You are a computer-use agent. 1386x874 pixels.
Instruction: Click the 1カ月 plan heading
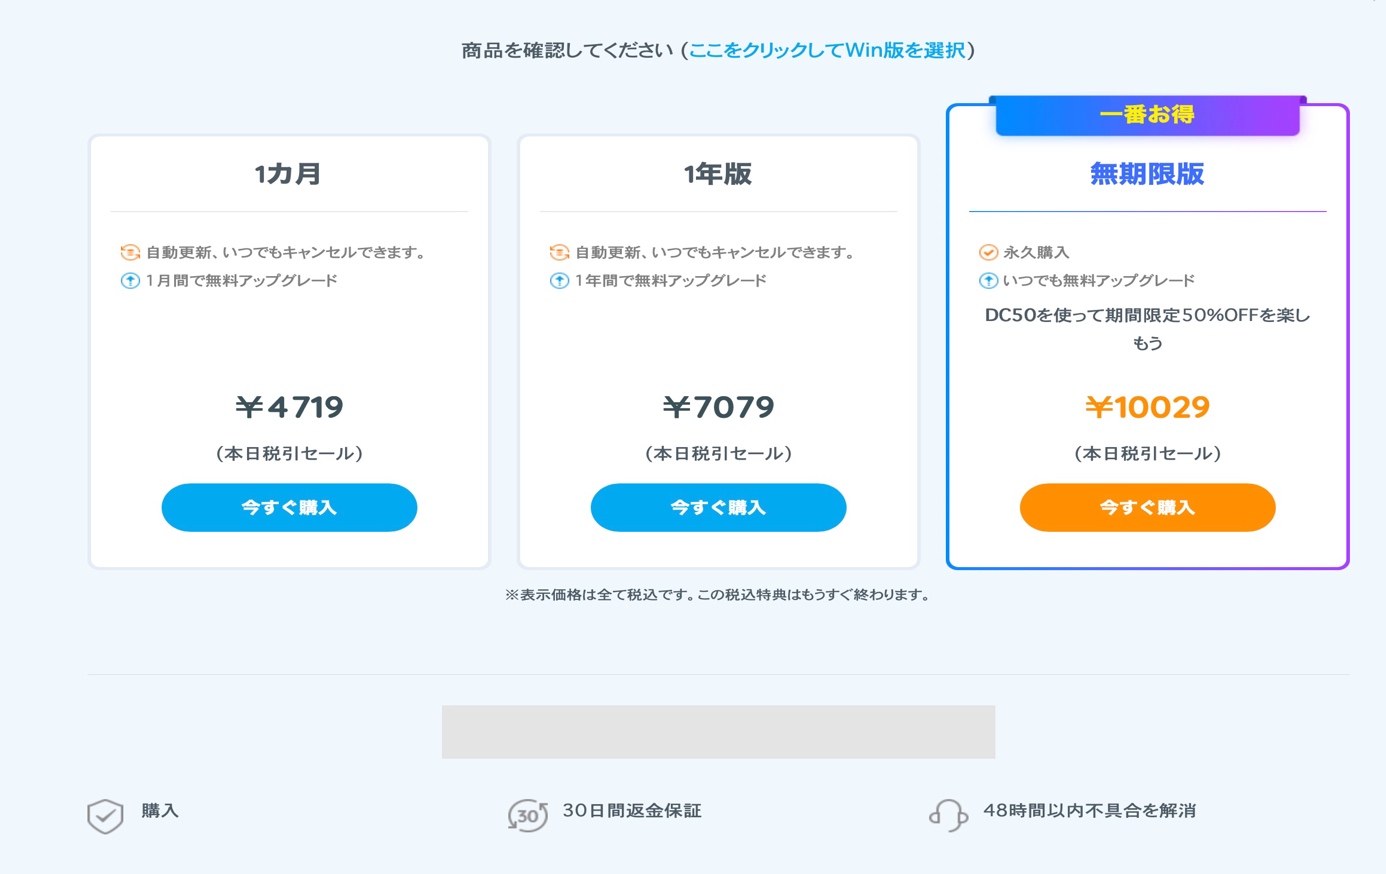(288, 174)
